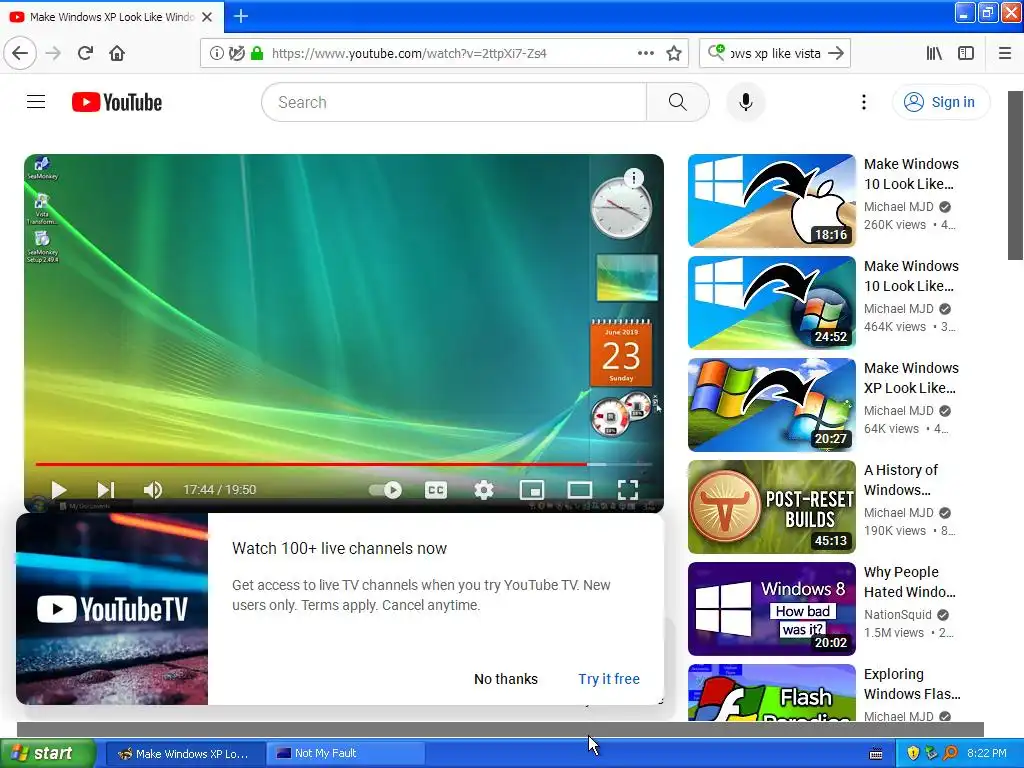Open the Windows start menu
The height and width of the screenshot is (768, 1024).
pyautogui.click(x=47, y=754)
